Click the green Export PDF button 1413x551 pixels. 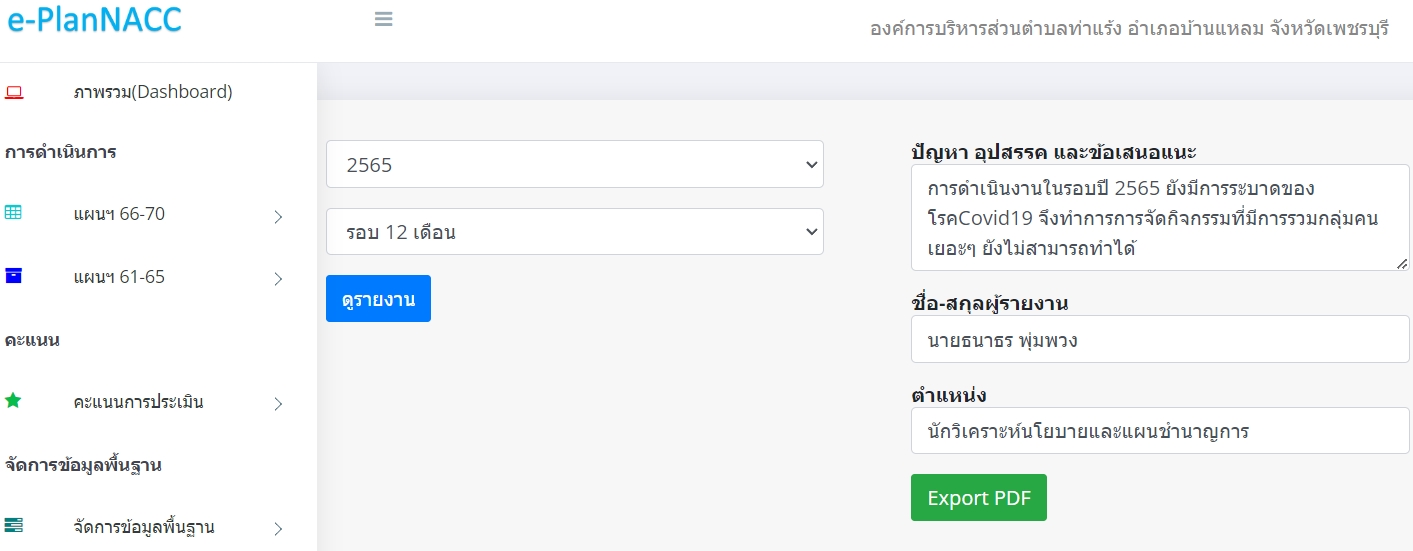click(979, 498)
